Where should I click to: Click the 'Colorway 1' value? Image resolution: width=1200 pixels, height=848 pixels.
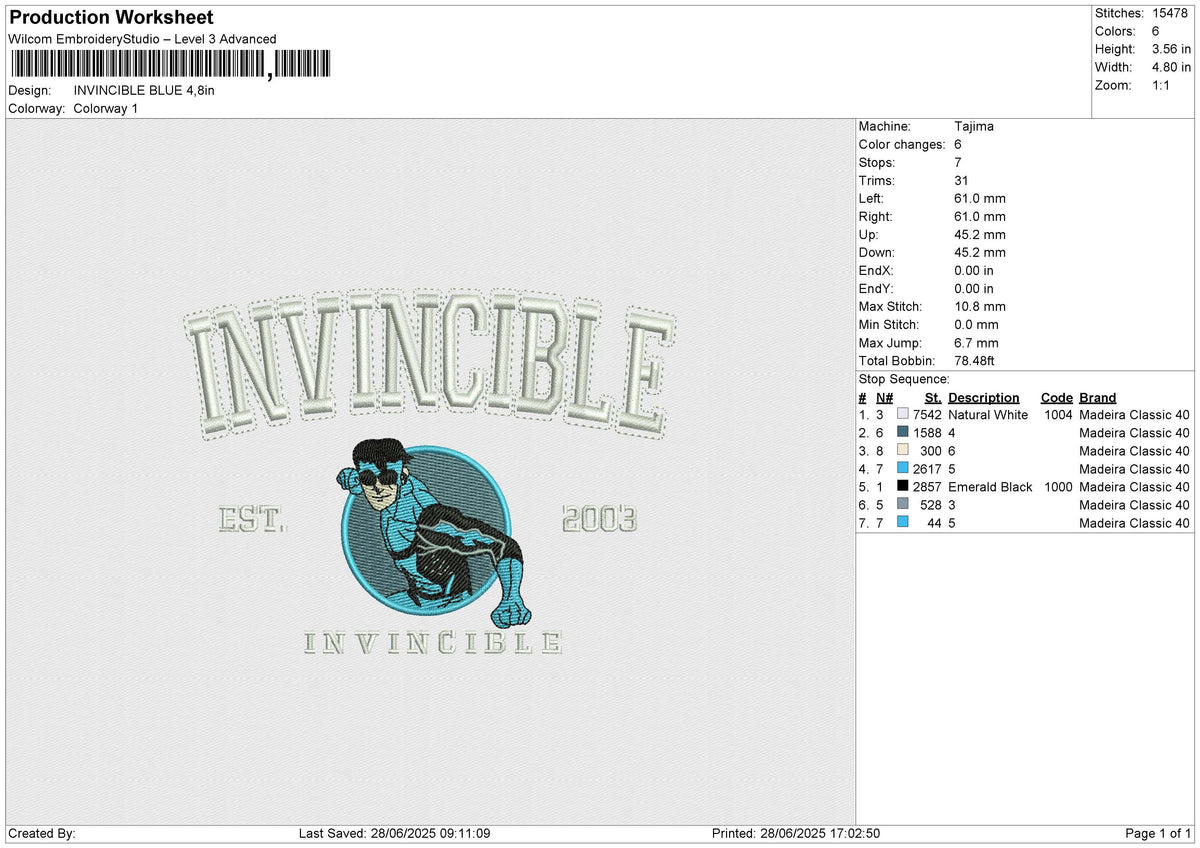tap(106, 108)
